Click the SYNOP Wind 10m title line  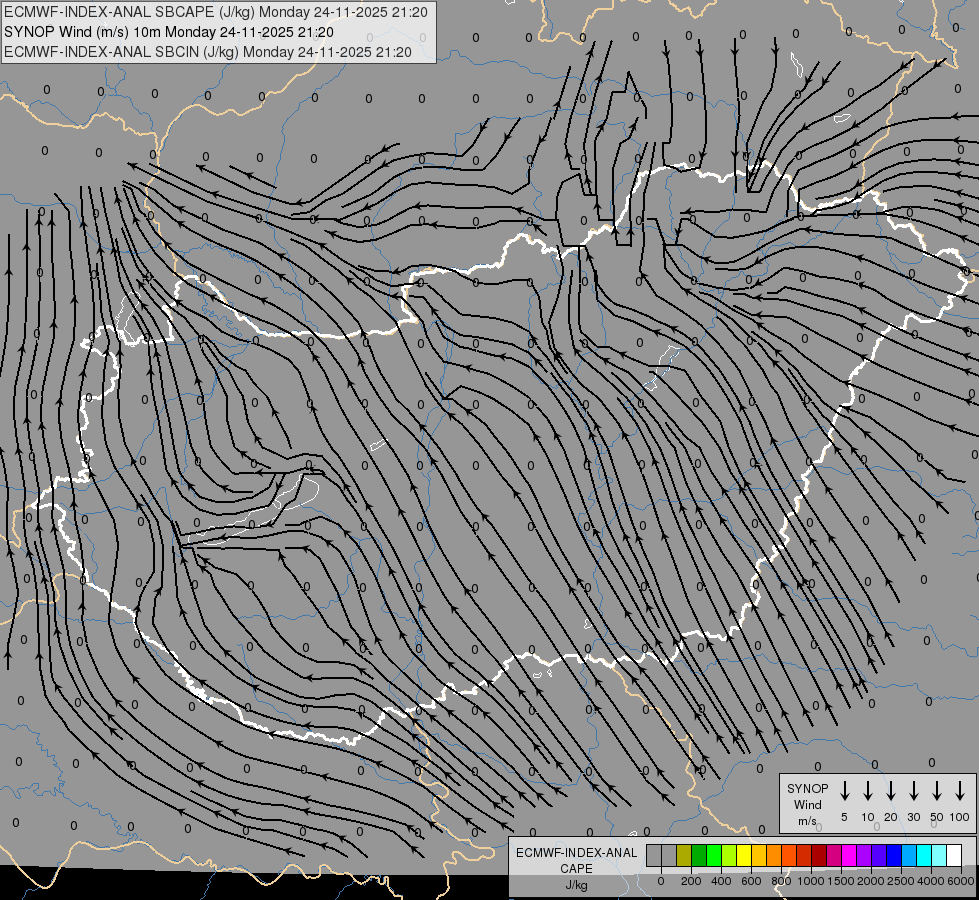pos(169,32)
